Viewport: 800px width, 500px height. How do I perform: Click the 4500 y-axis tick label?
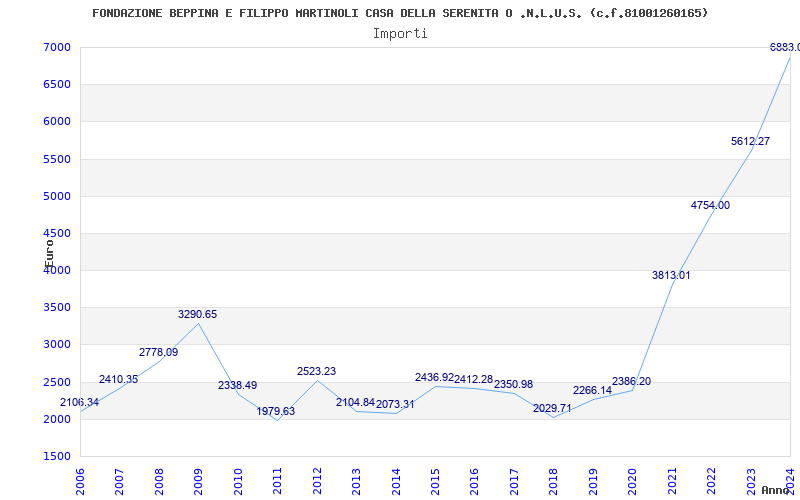pos(57,233)
